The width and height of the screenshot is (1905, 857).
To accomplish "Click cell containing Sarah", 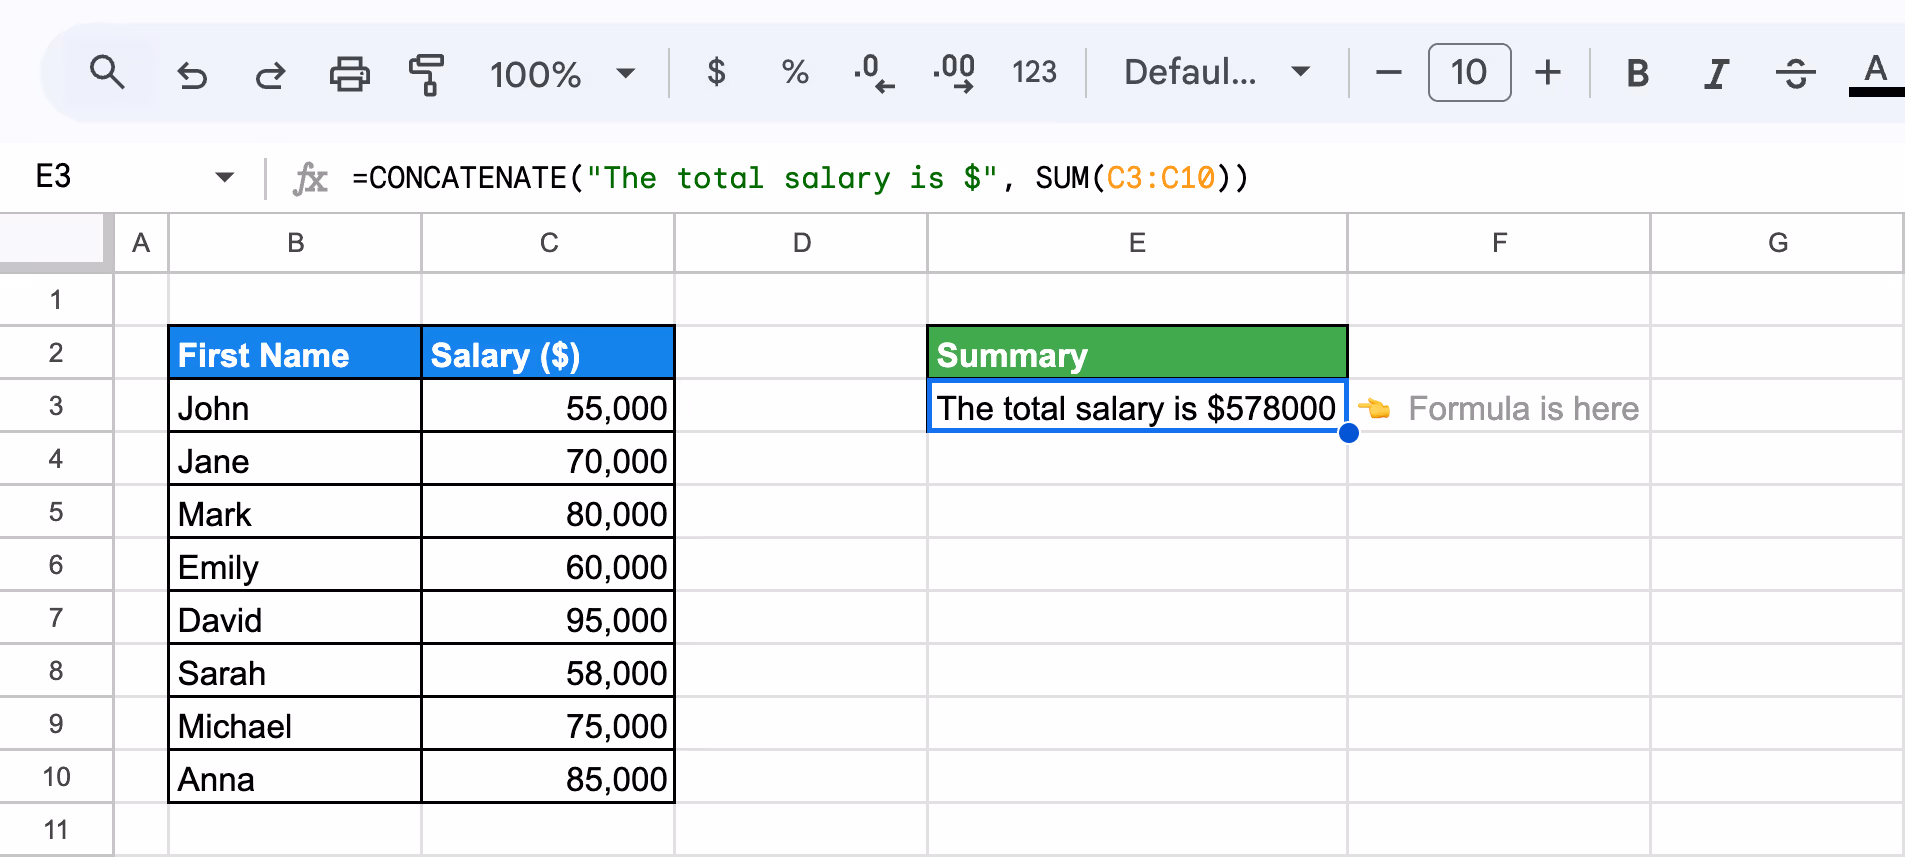I will coord(295,671).
